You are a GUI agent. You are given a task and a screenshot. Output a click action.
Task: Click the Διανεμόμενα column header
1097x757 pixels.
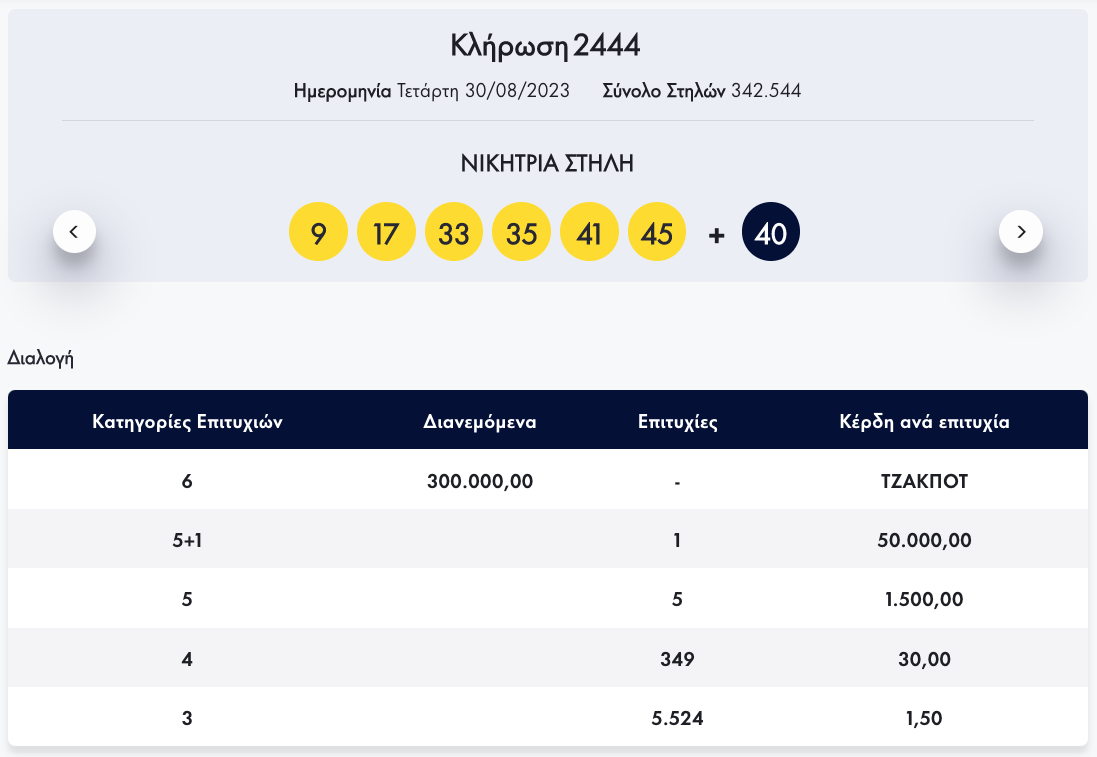coord(480,421)
